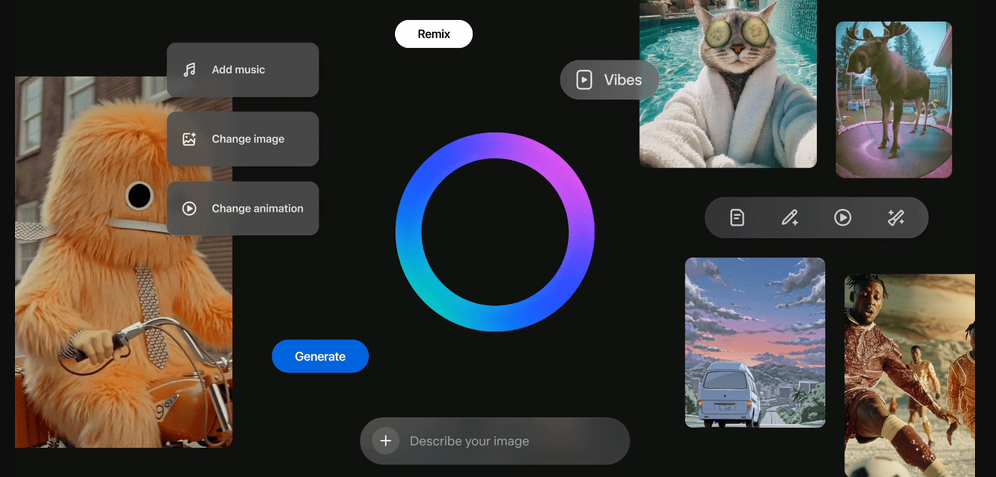Image resolution: width=996 pixels, height=477 pixels.
Task: Click the music note icon beside Add music
Action: coord(189,70)
